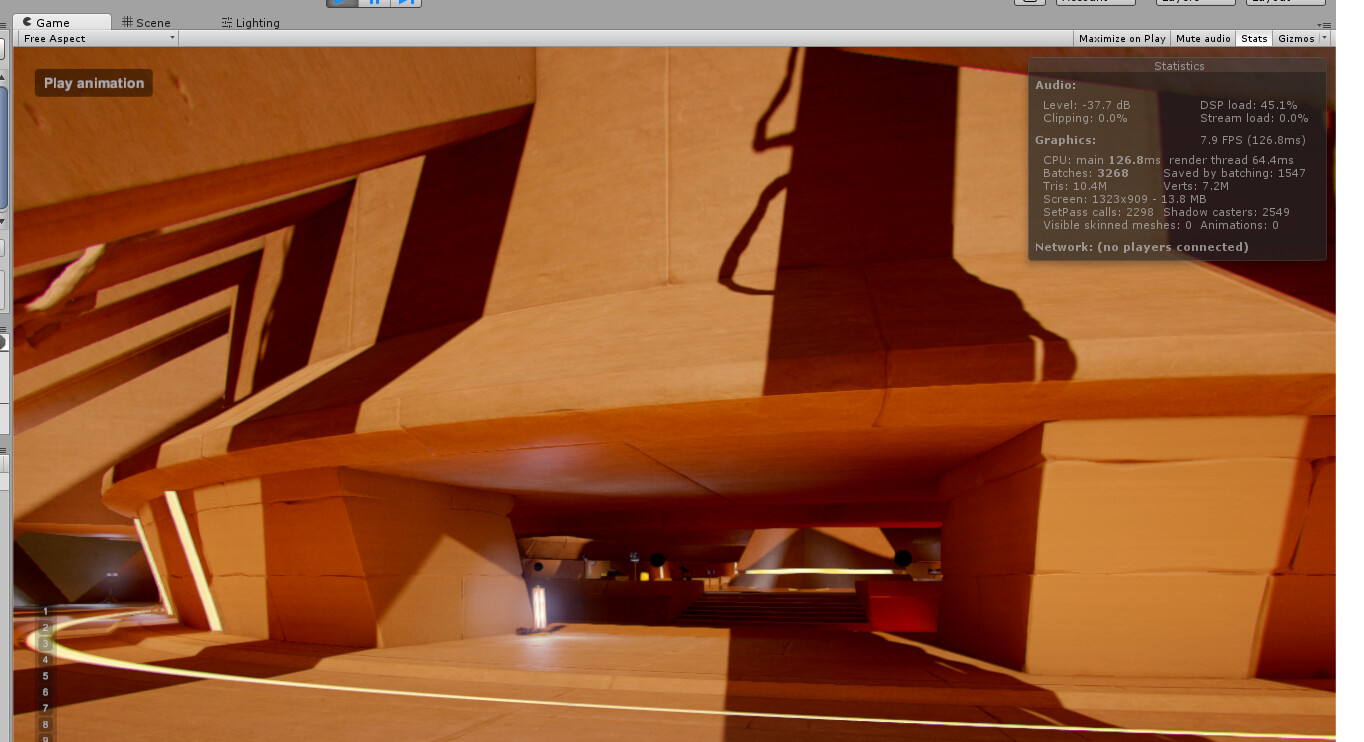The image size is (1364, 742).
Task: Toggle Mute audio
Action: [x=1203, y=38]
